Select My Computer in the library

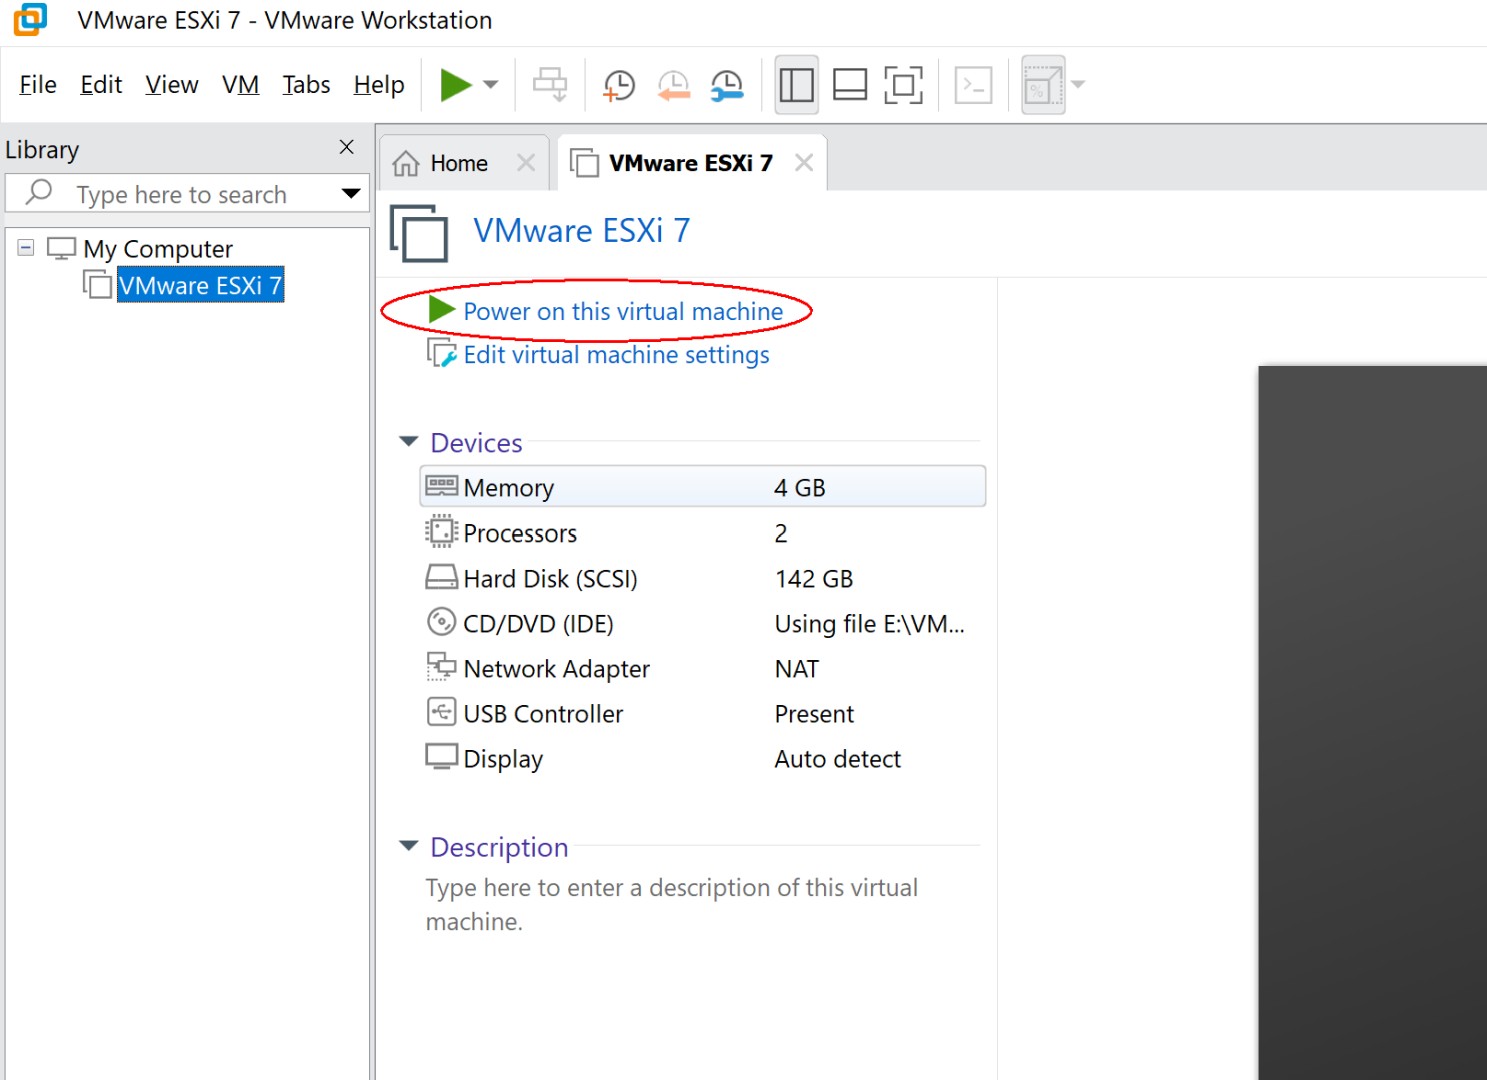pos(158,248)
